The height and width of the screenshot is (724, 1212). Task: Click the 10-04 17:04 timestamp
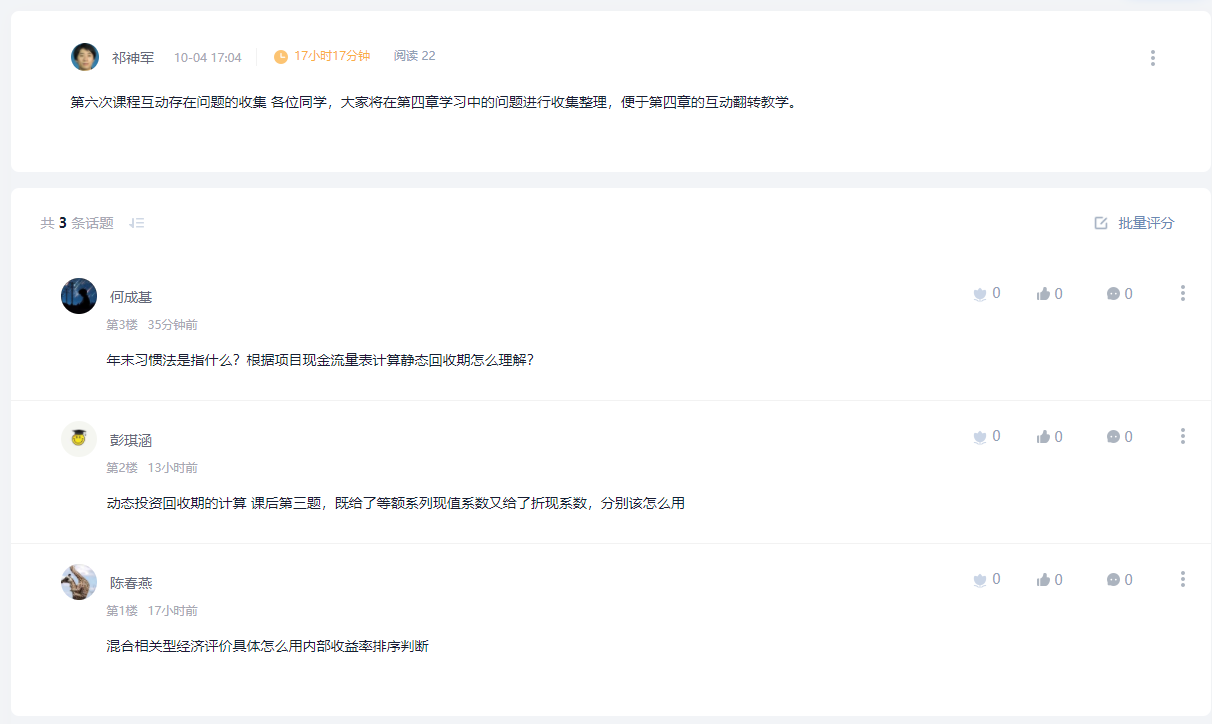click(208, 58)
